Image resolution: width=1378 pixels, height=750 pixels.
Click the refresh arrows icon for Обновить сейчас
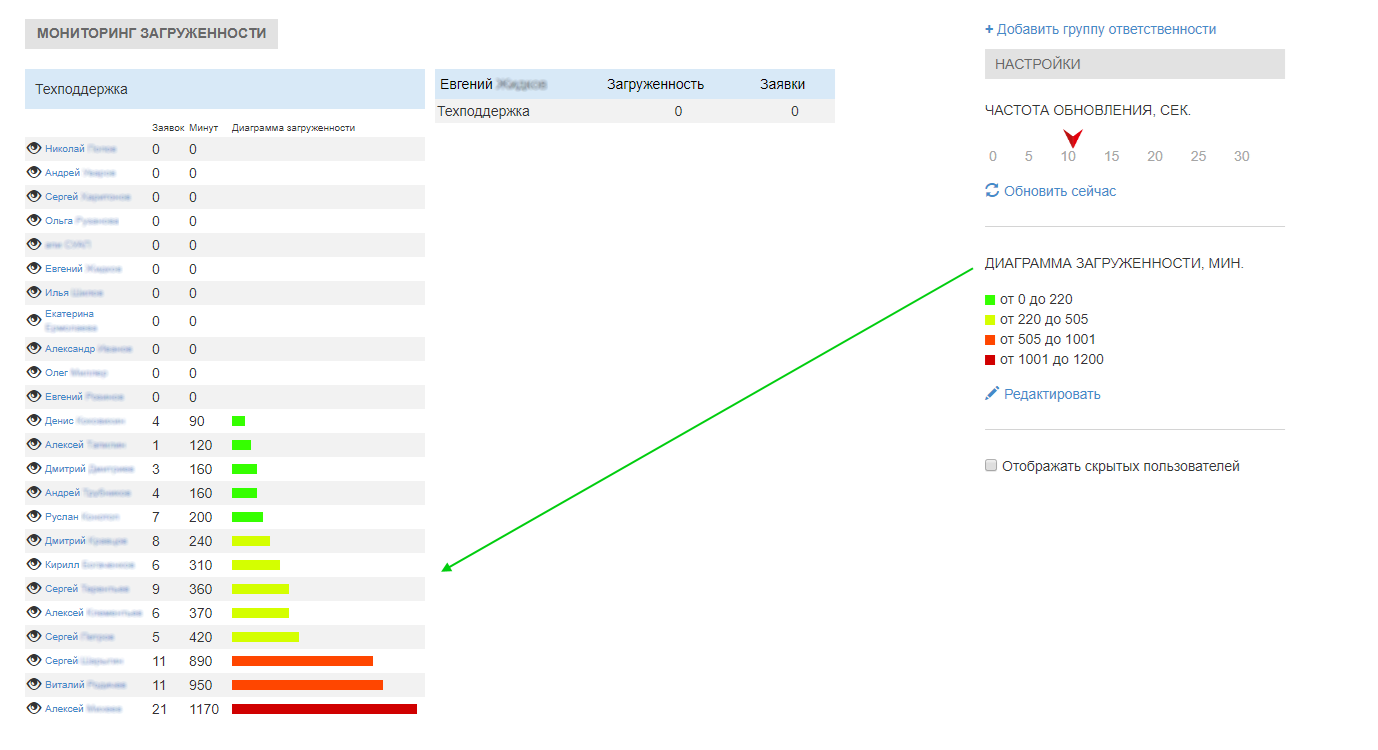(992, 190)
